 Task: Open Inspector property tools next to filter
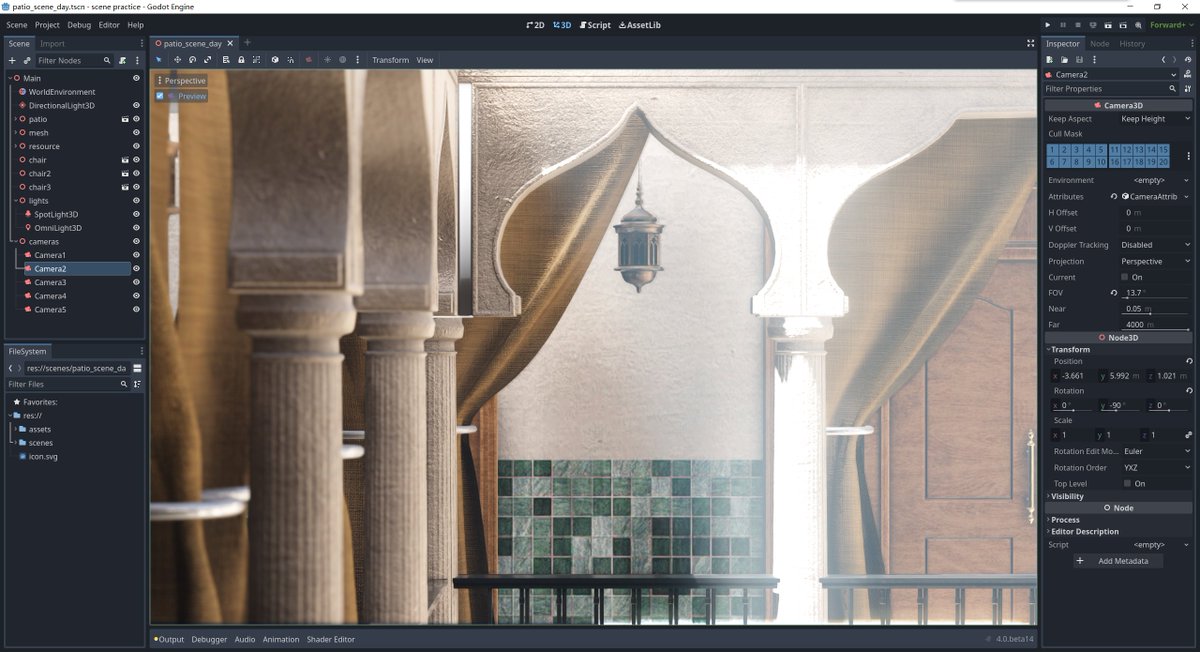pos(1187,89)
